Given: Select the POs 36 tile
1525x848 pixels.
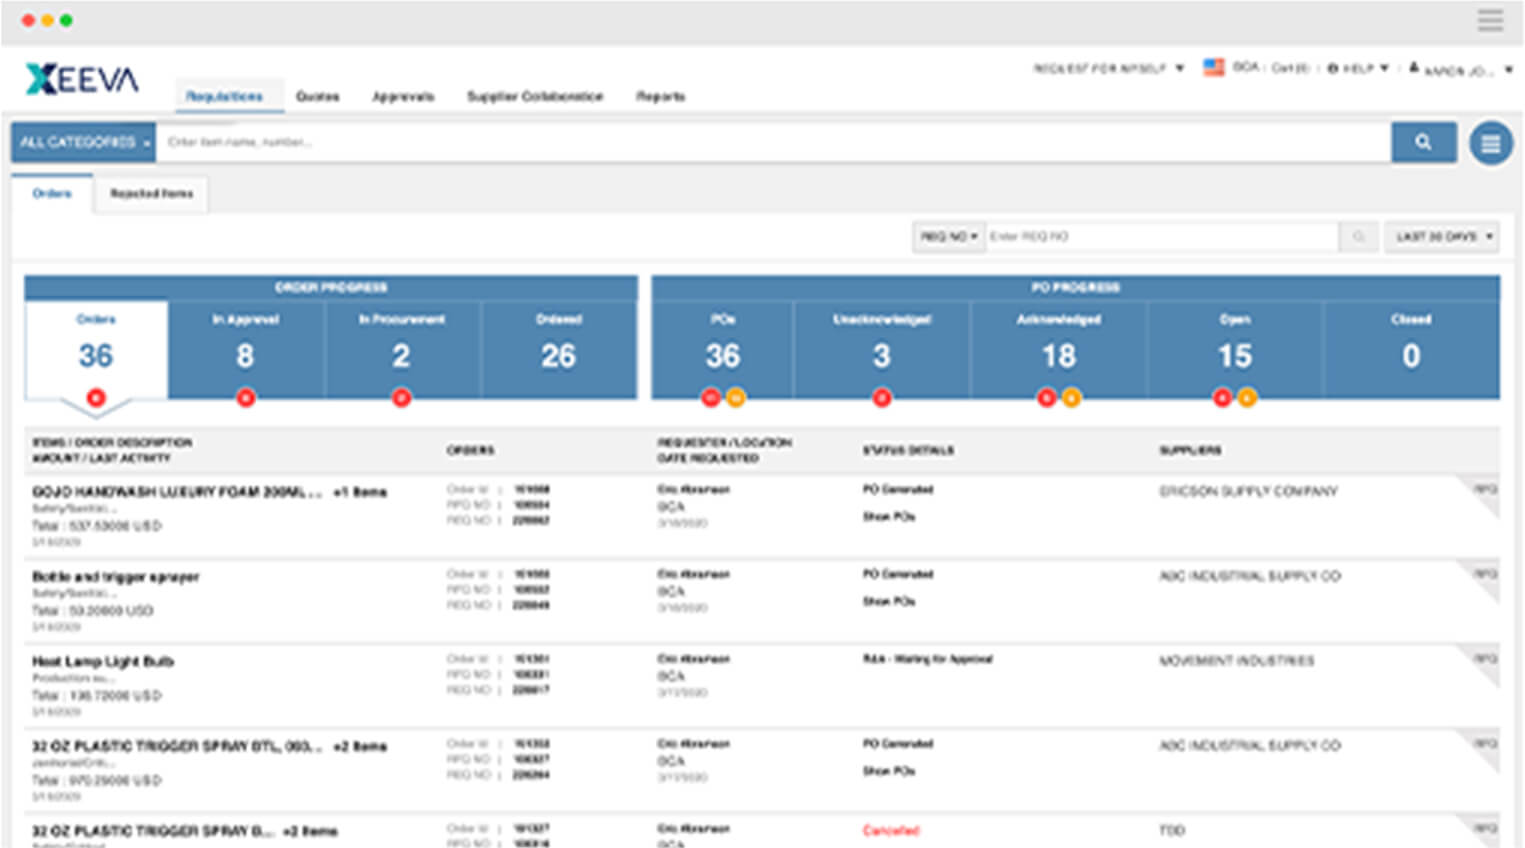Looking at the screenshot, I should click(722, 349).
